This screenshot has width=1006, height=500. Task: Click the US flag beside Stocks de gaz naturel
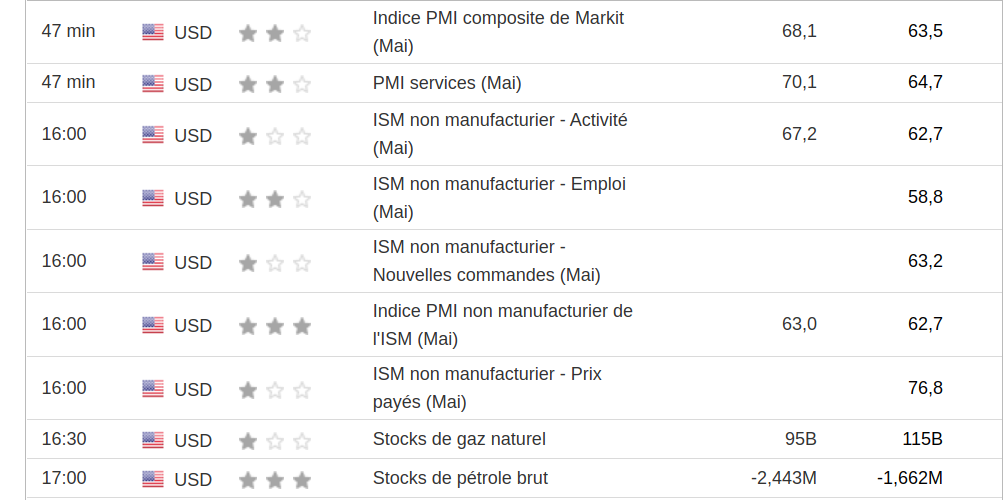[153, 440]
